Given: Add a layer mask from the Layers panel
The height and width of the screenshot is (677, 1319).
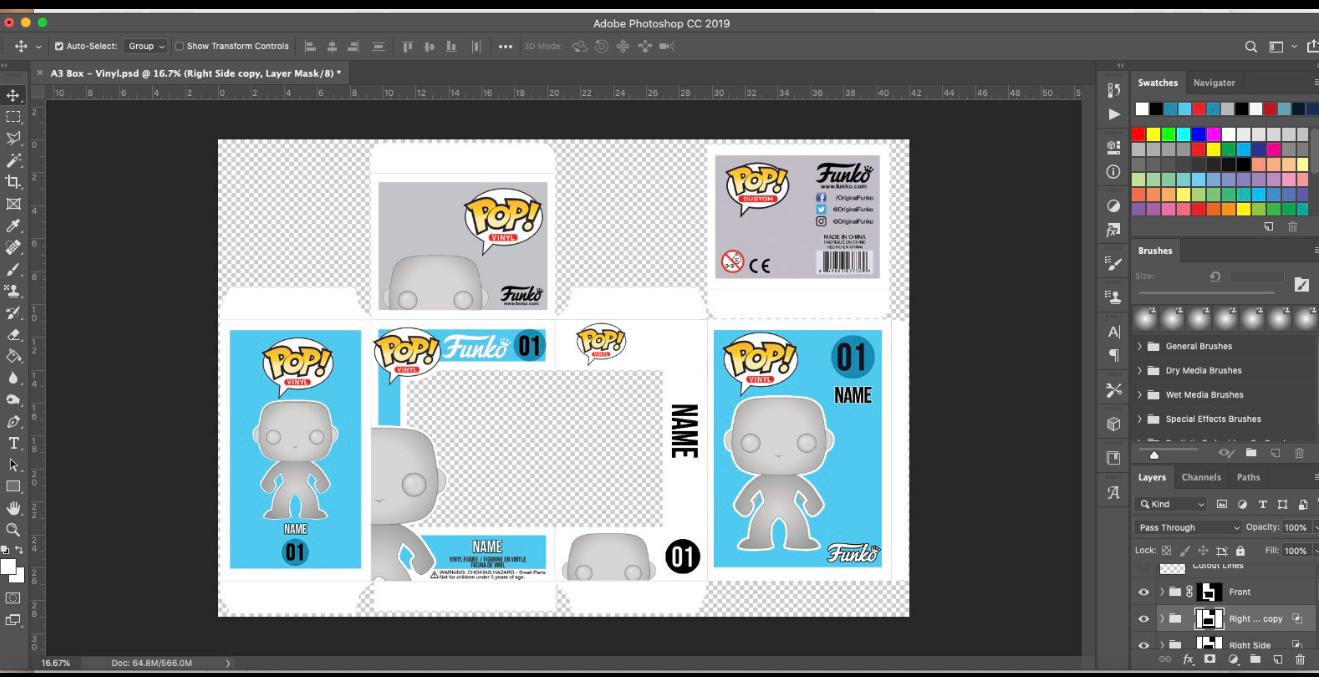Looking at the screenshot, I should (1210, 659).
